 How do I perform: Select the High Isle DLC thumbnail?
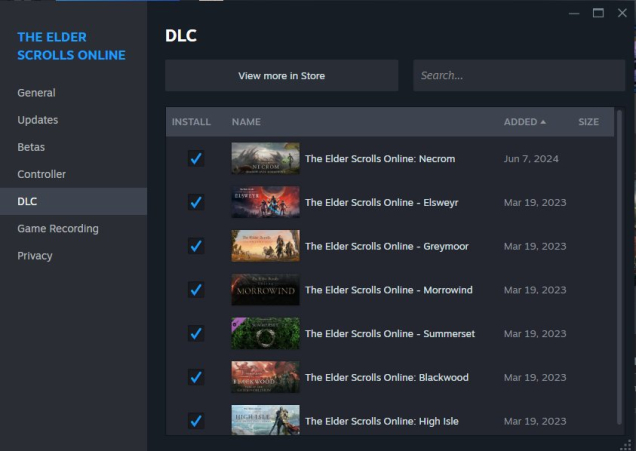265,420
